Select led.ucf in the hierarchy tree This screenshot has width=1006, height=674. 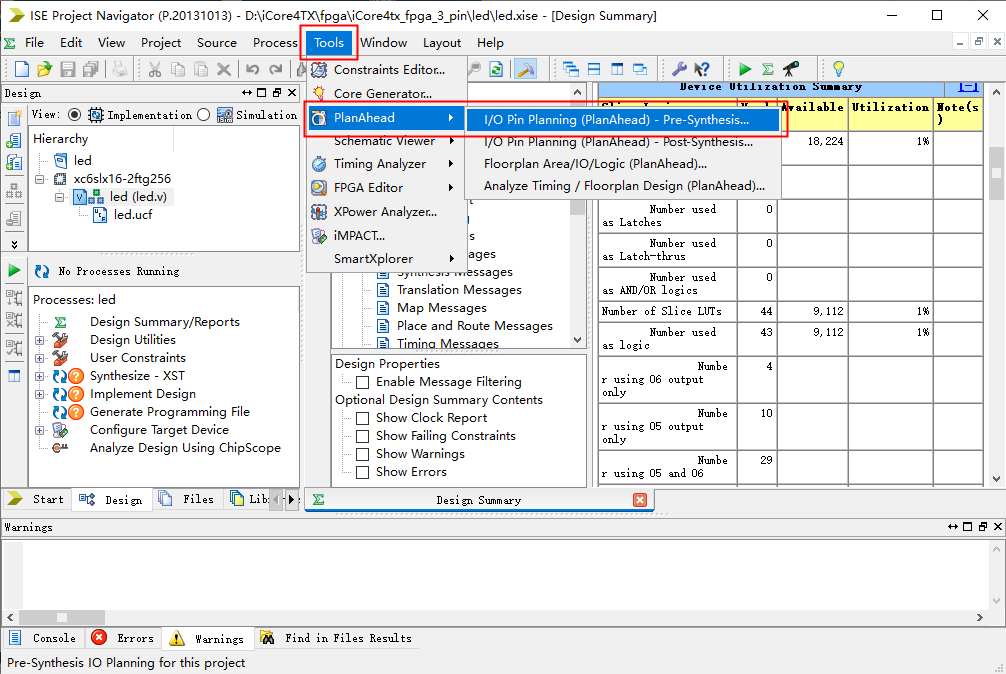pos(133,215)
